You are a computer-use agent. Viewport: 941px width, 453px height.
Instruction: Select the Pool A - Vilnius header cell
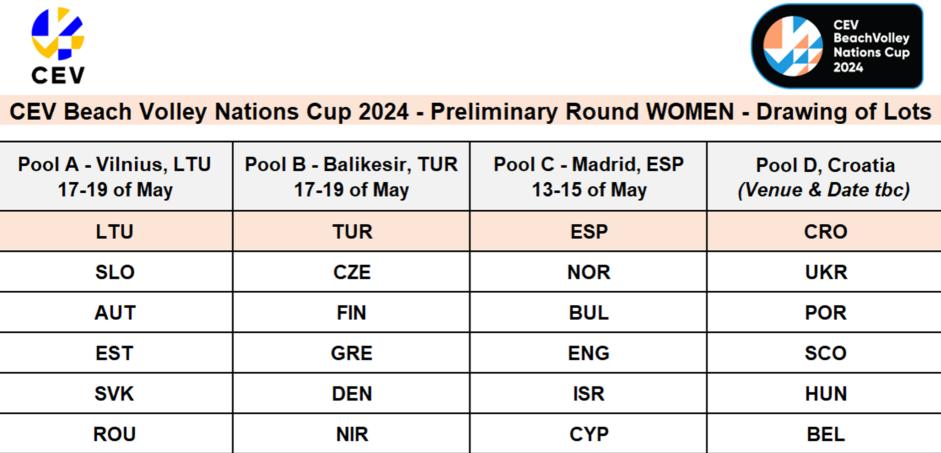coord(115,177)
